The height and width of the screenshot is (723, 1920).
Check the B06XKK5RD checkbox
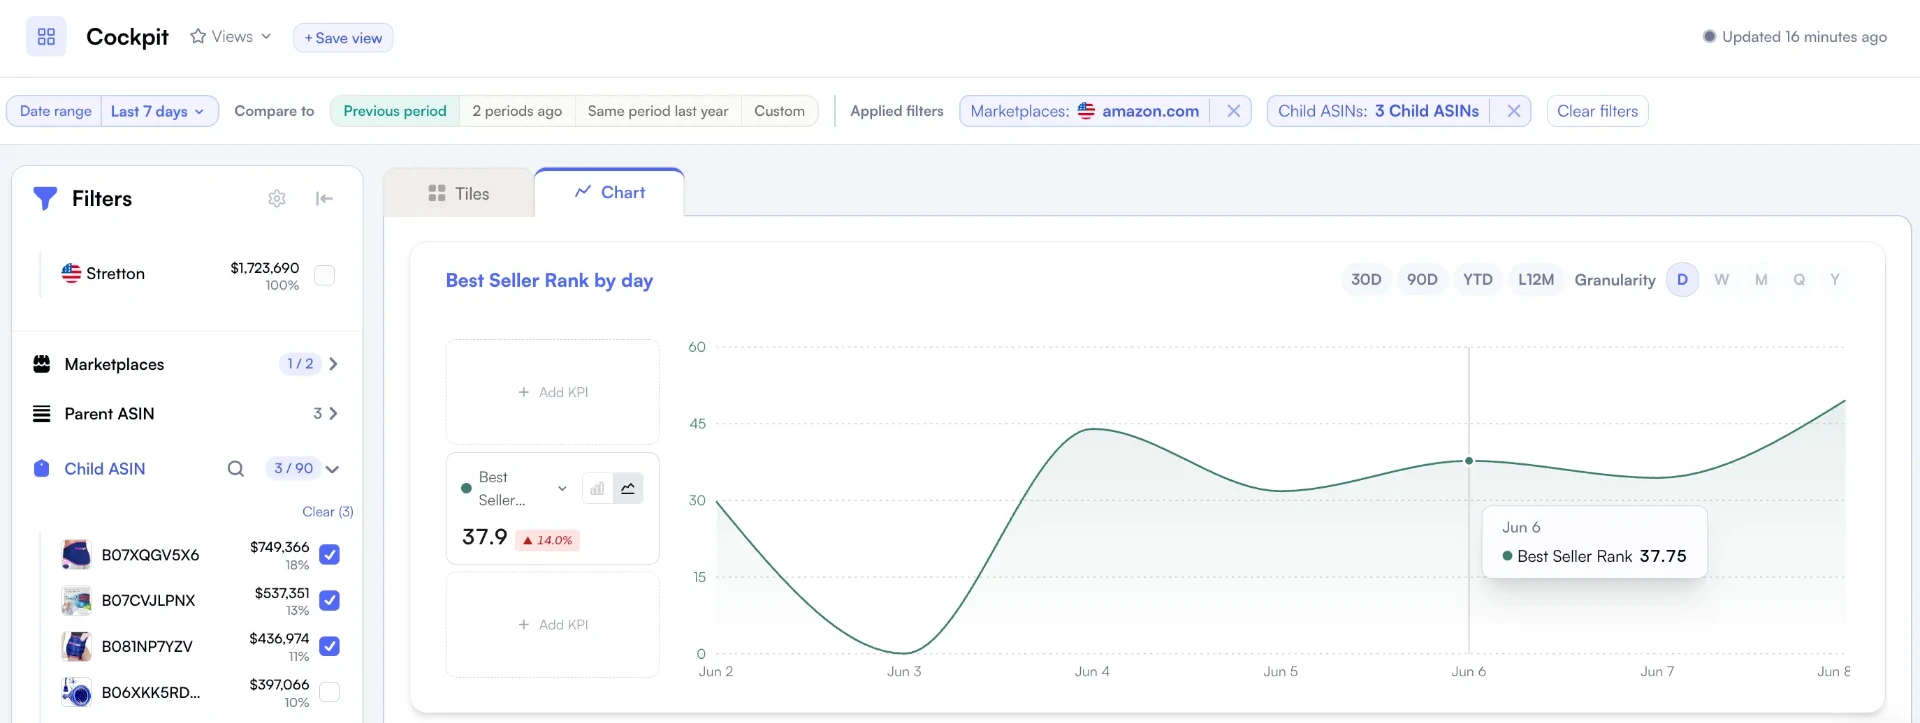[329, 692]
